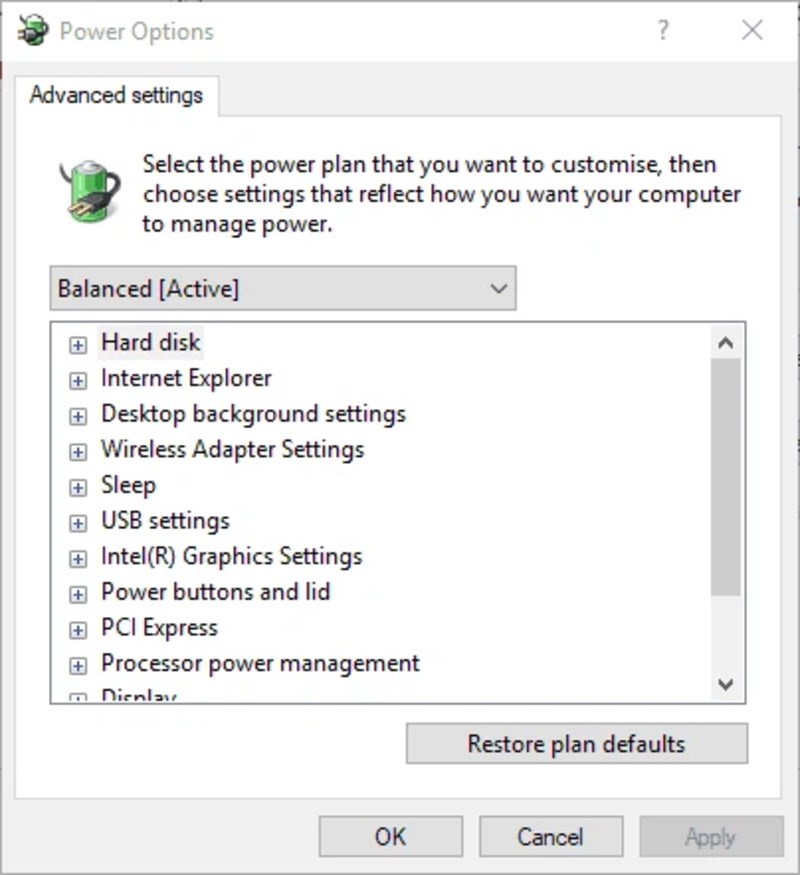Click the scroll up arrow in settings list
The image size is (800, 875).
(x=726, y=343)
